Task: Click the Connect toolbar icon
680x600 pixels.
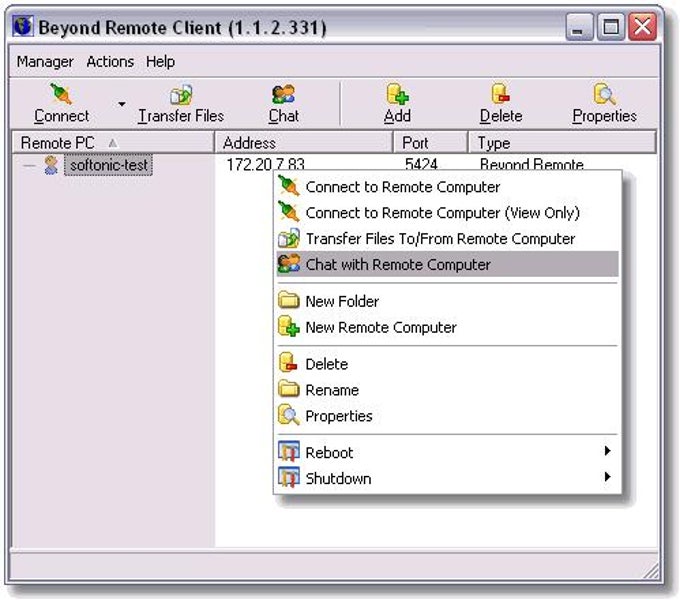Action: (x=61, y=94)
